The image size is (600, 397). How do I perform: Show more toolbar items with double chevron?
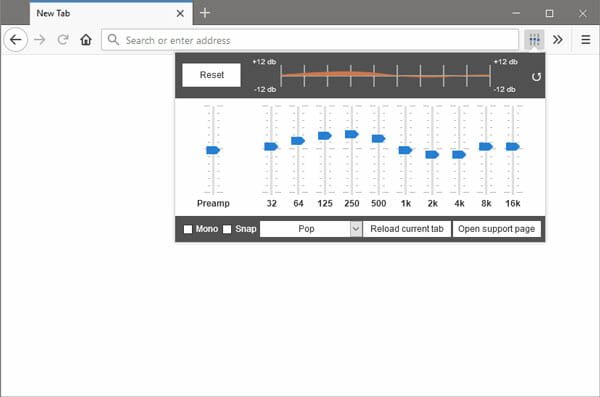point(558,39)
